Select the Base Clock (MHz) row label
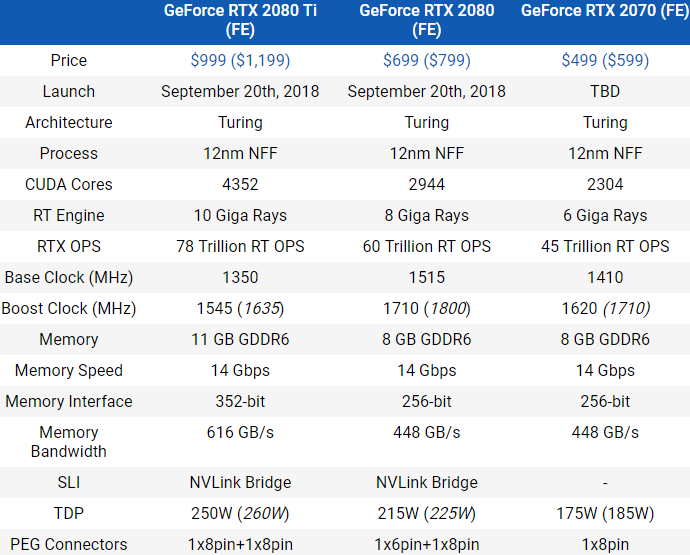Screen dimensions: 690x555 point(69,277)
